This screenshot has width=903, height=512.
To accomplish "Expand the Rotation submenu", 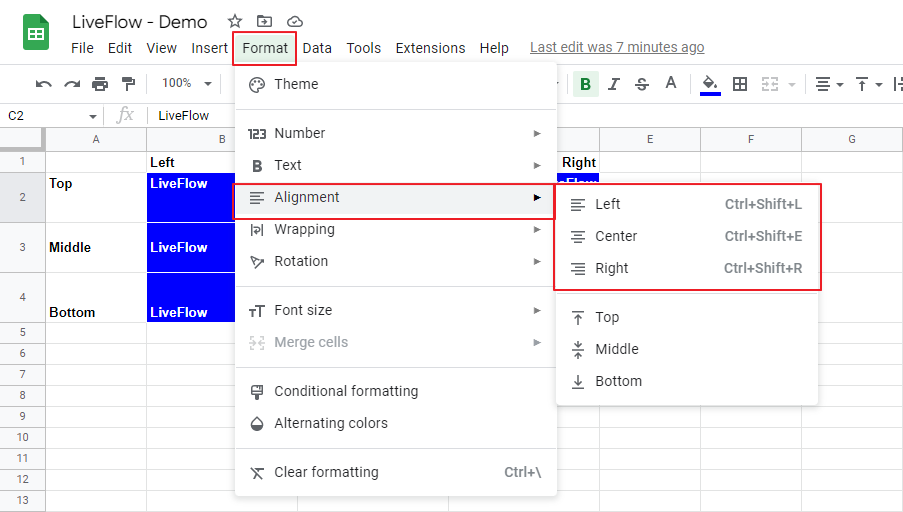I will click(396, 261).
